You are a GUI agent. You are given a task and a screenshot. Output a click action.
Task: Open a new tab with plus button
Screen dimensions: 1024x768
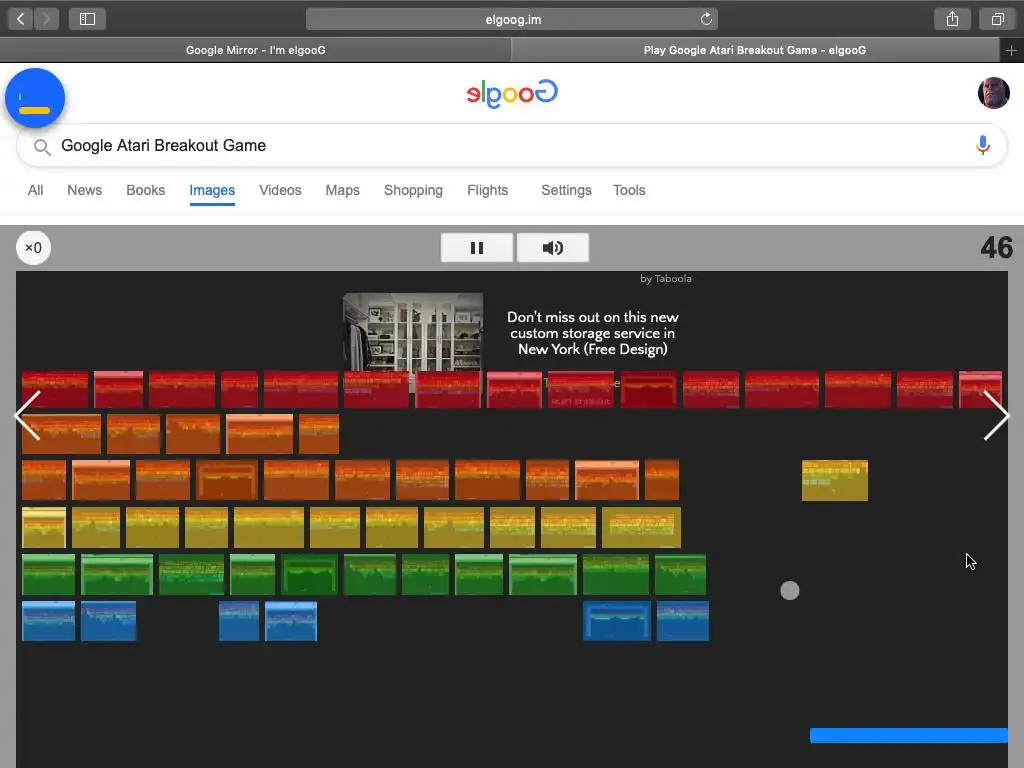1011,50
